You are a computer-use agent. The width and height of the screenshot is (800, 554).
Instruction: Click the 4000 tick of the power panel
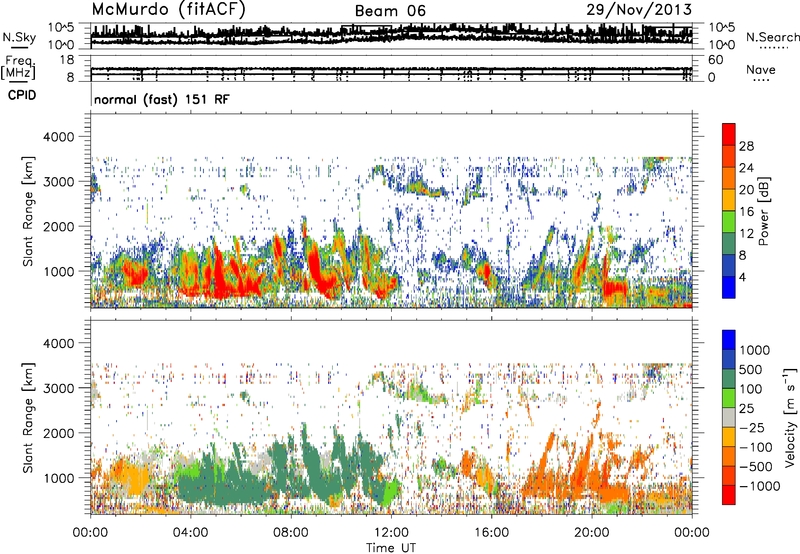pyautogui.click(x=59, y=137)
